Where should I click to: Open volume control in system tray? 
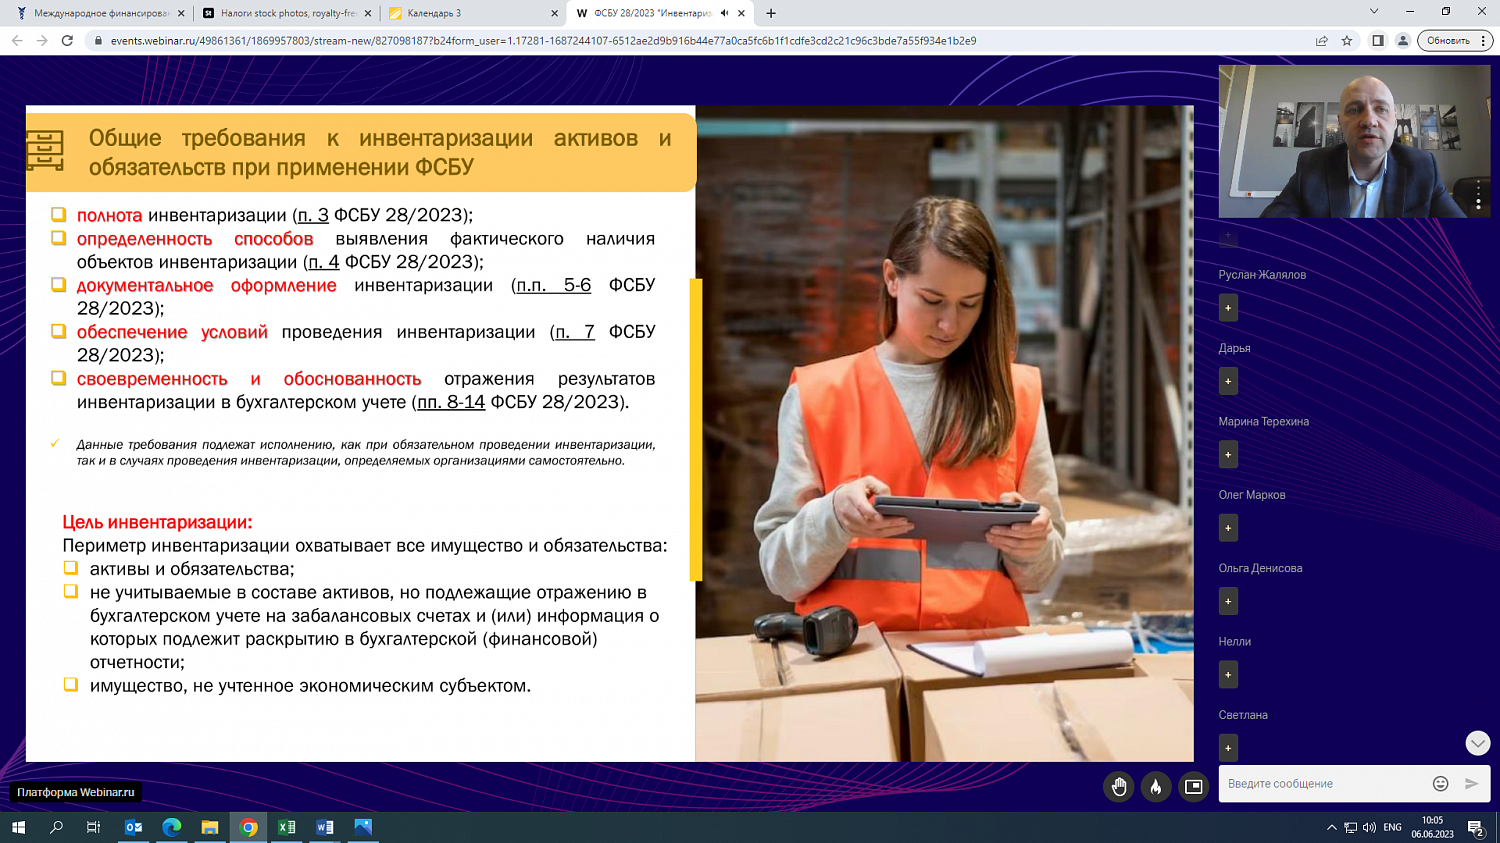1369,827
